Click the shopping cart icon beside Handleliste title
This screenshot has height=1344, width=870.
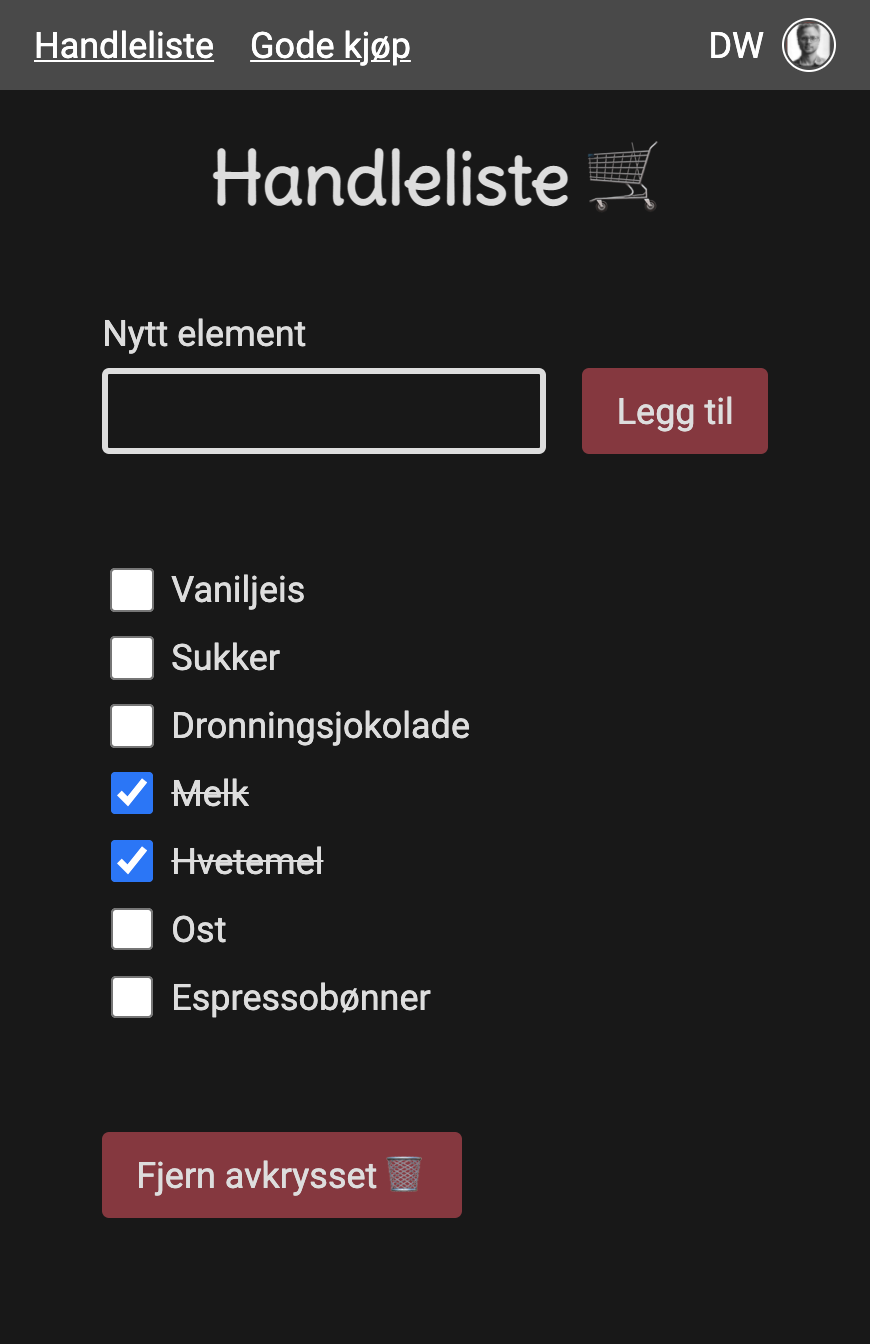(618, 178)
